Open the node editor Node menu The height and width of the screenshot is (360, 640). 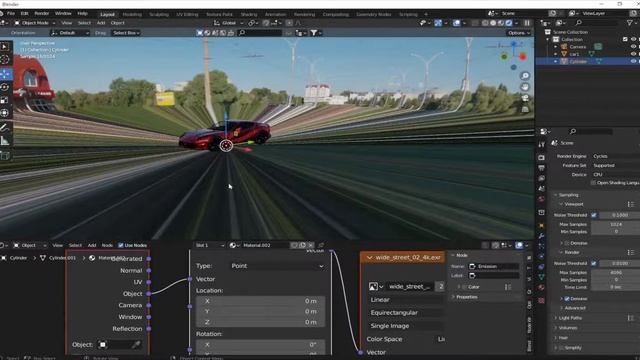click(107, 245)
